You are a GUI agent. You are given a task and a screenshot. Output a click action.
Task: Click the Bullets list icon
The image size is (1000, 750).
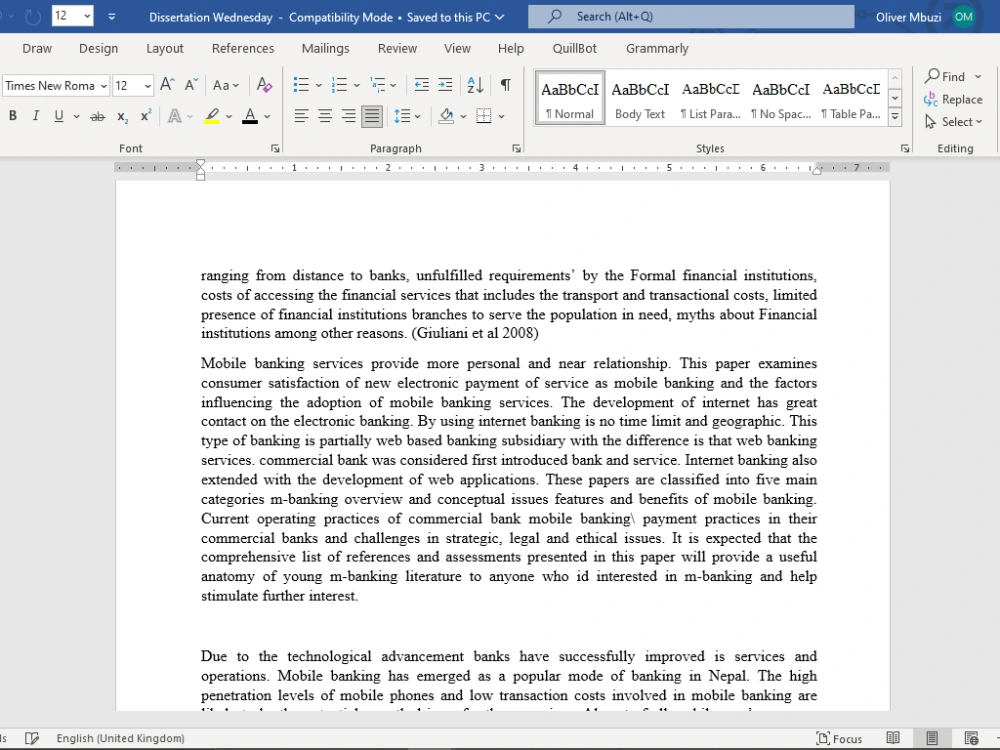point(301,85)
